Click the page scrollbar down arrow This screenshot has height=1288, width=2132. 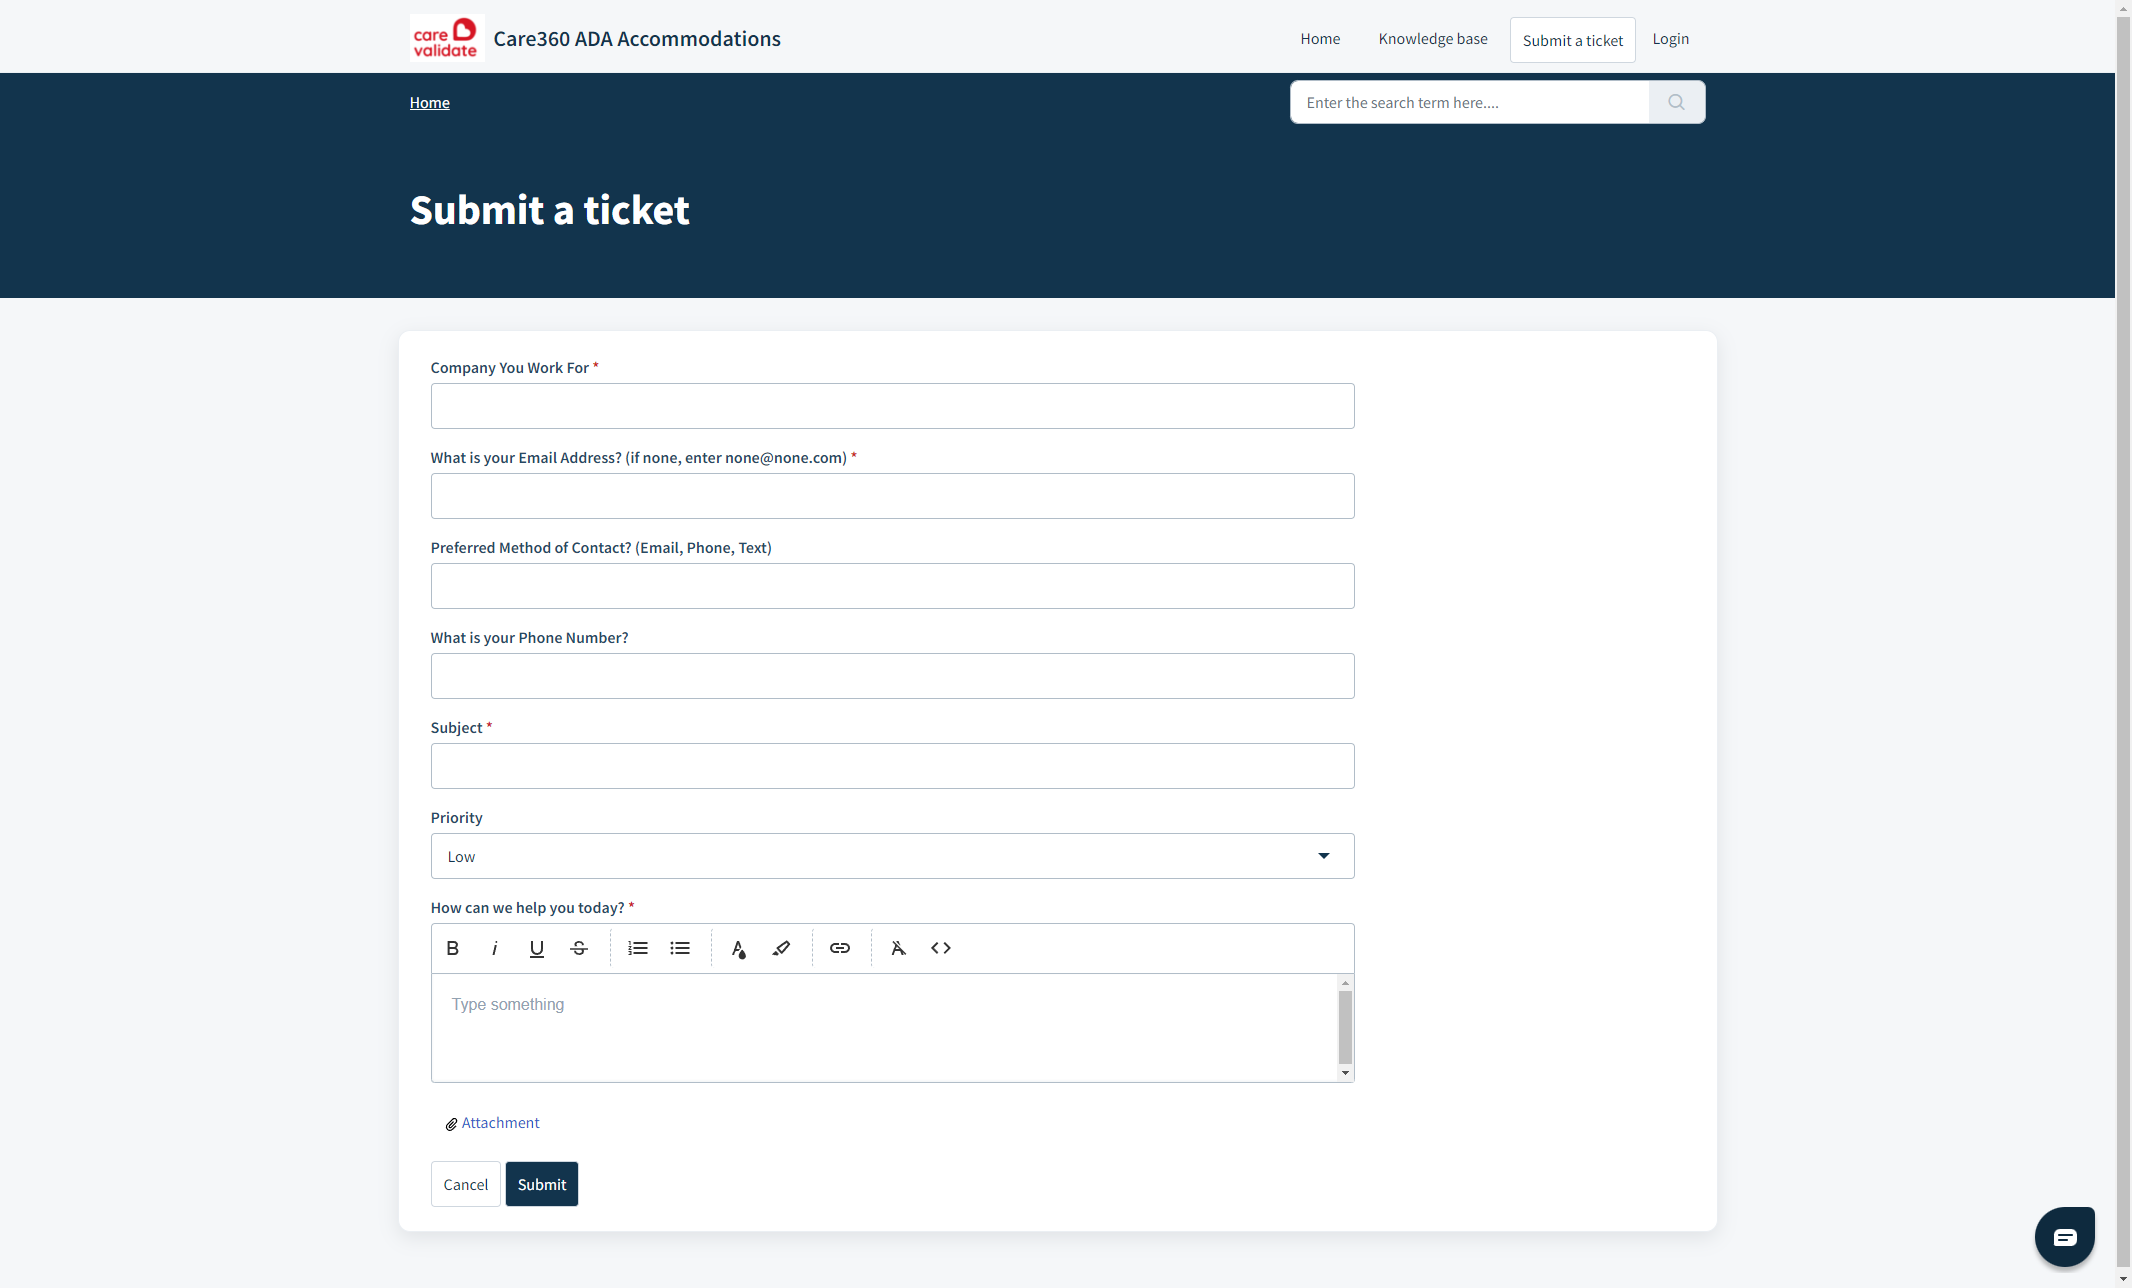point(2123,1279)
